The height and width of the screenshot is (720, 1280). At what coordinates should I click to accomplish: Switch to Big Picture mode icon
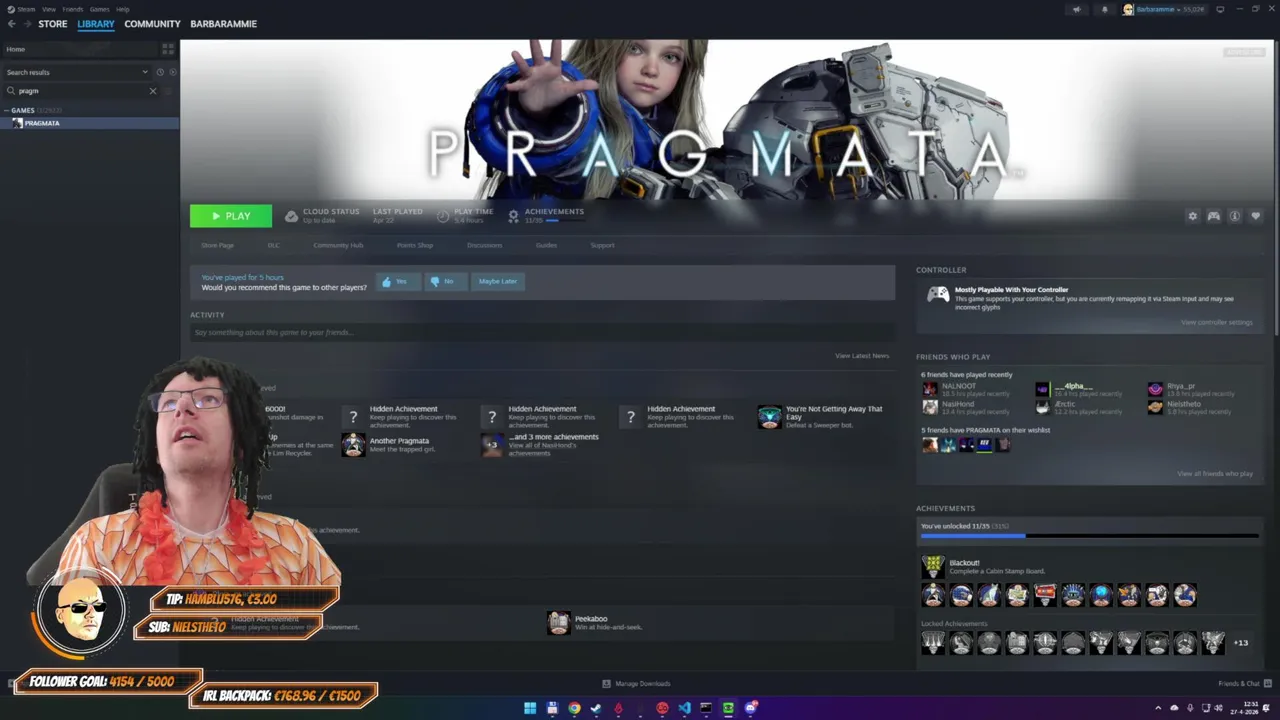(x=1220, y=9)
